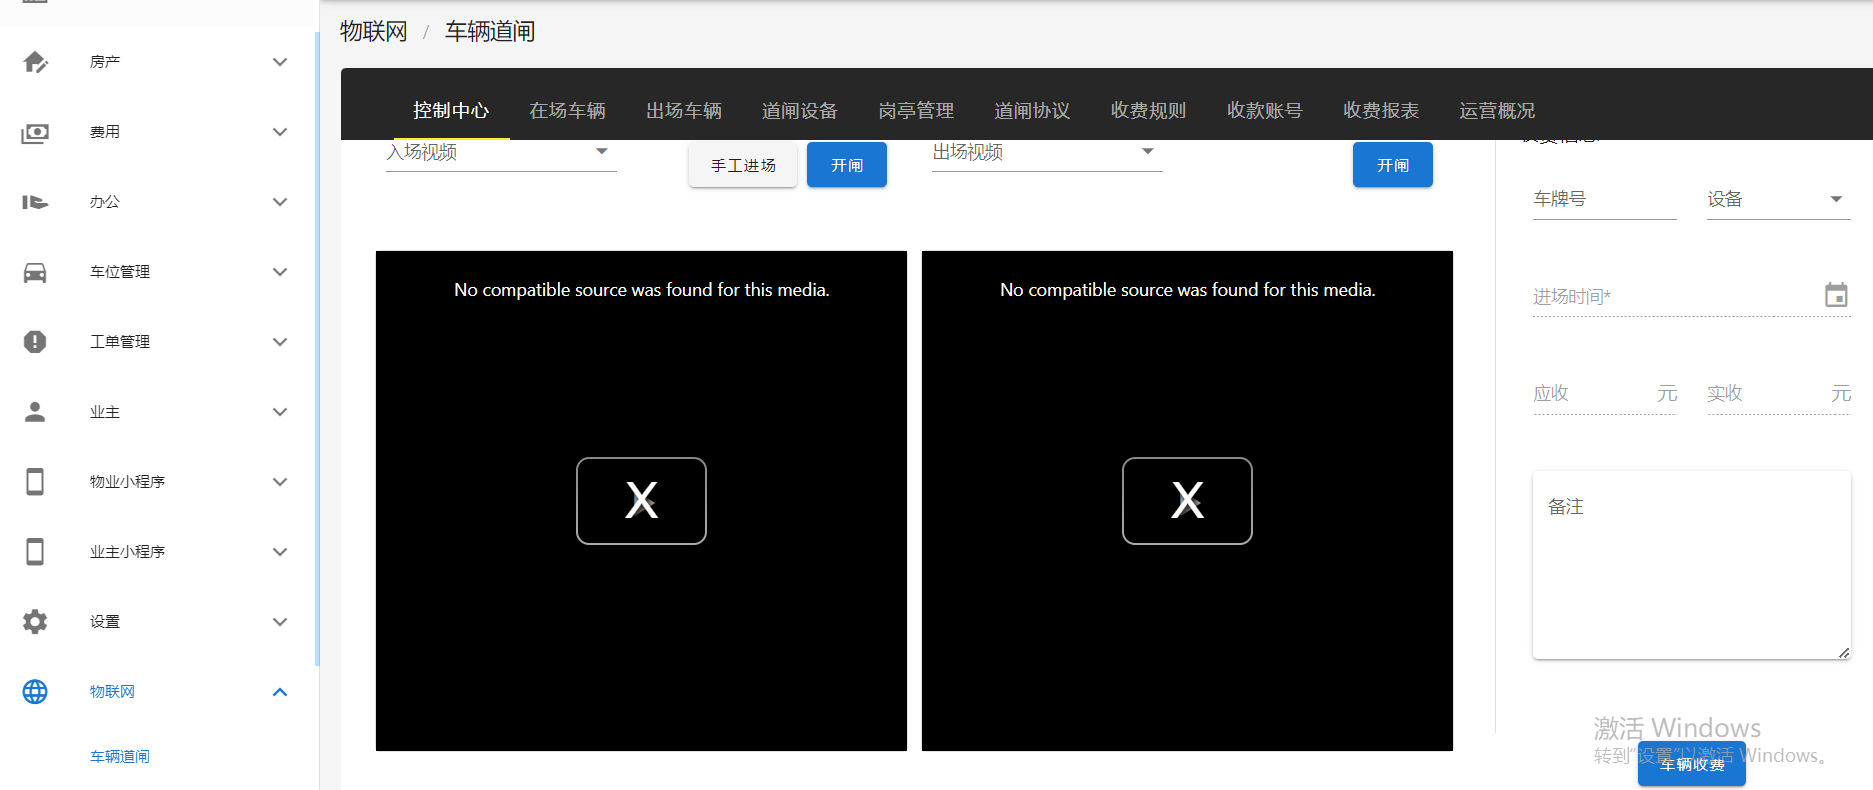
Task: Open the 设备 dropdown
Action: tap(1778, 199)
